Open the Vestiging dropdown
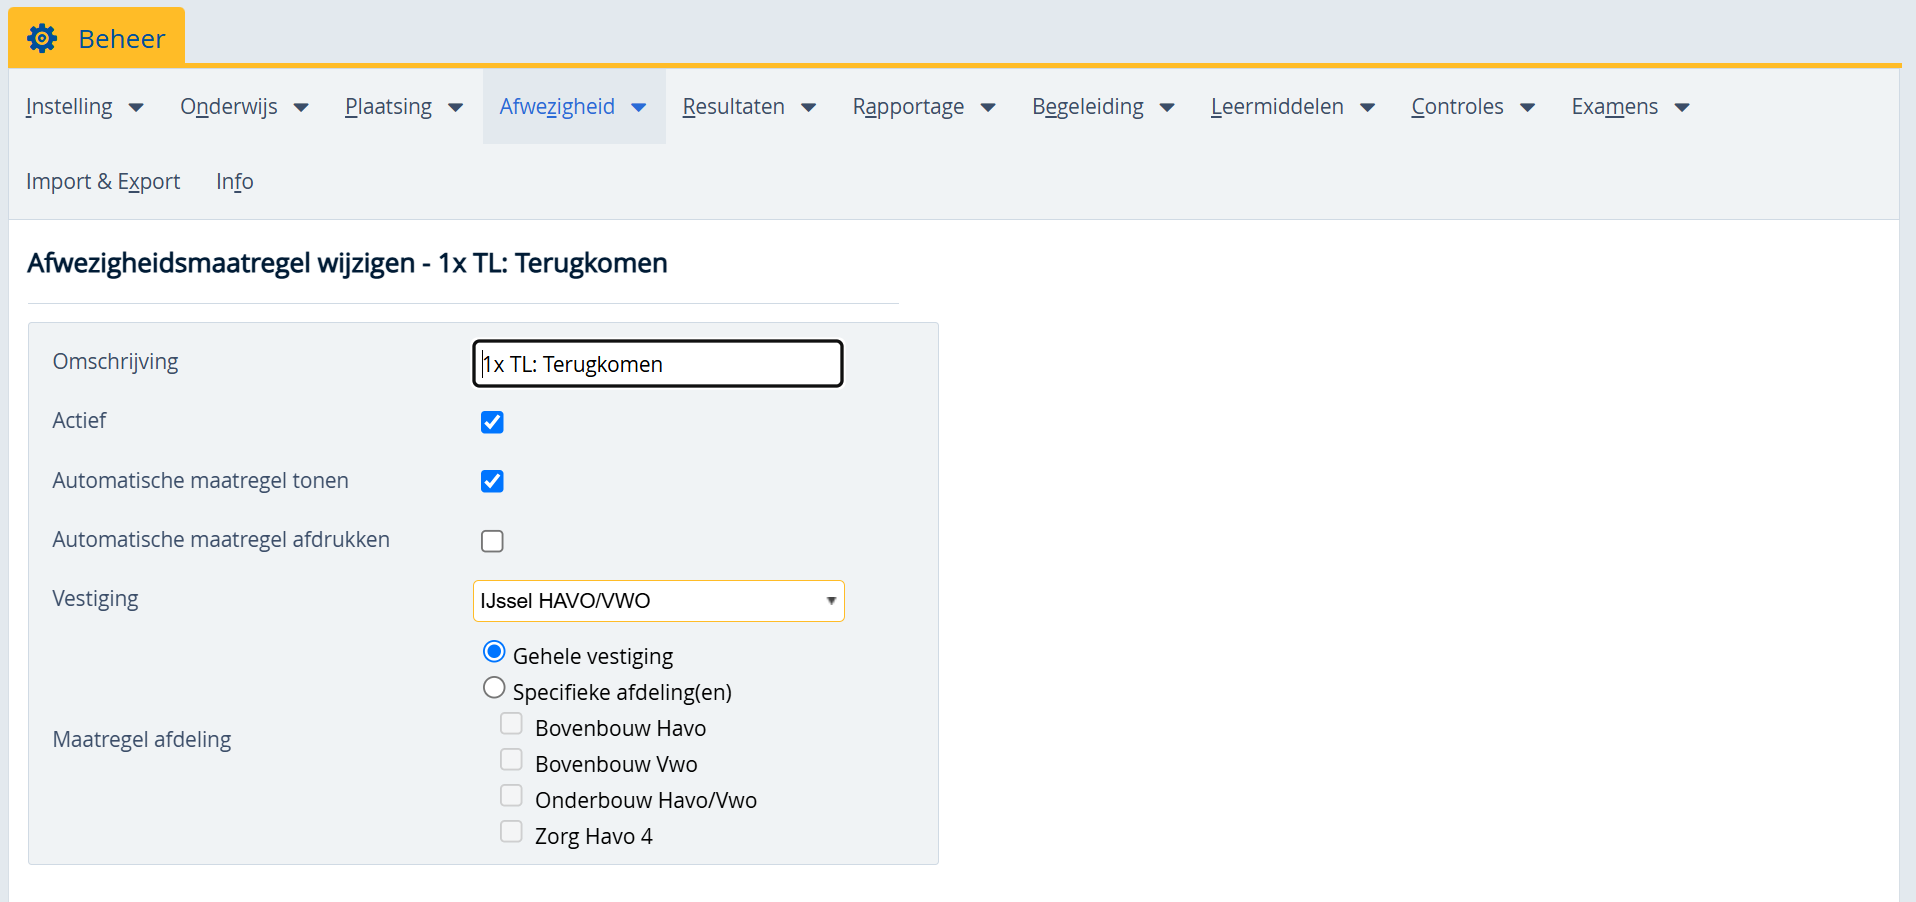Image resolution: width=1916 pixels, height=902 pixels. 658,601
